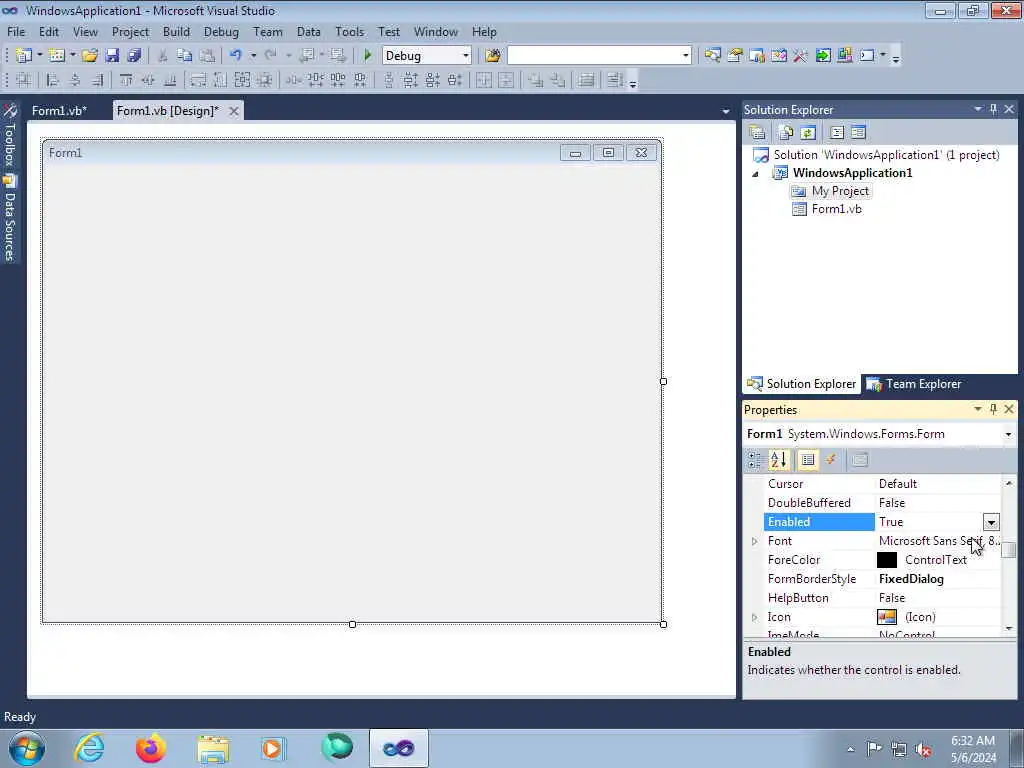Image resolution: width=1024 pixels, height=768 pixels.
Task: Click View Code icon in Solution Explorer
Action: point(837,133)
